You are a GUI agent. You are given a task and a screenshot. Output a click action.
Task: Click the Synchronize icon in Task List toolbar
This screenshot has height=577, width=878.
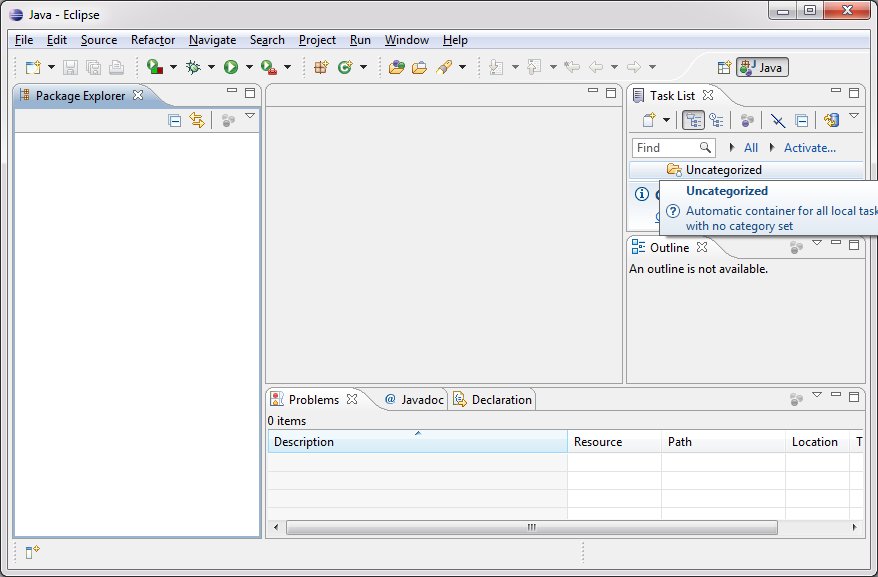click(830, 120)
